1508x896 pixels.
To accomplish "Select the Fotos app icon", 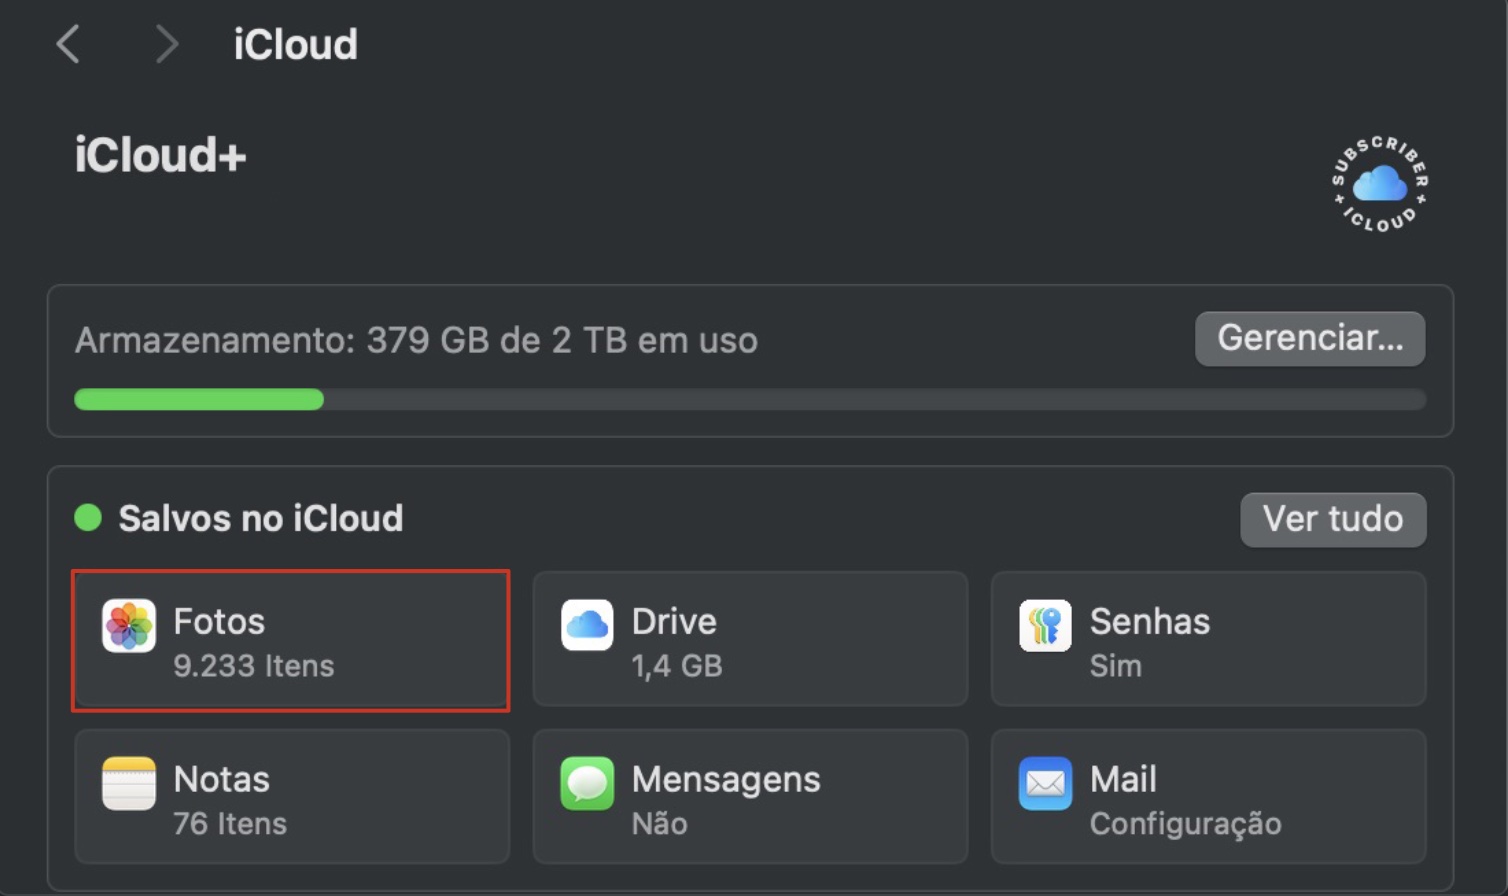I will coord(129,627).
